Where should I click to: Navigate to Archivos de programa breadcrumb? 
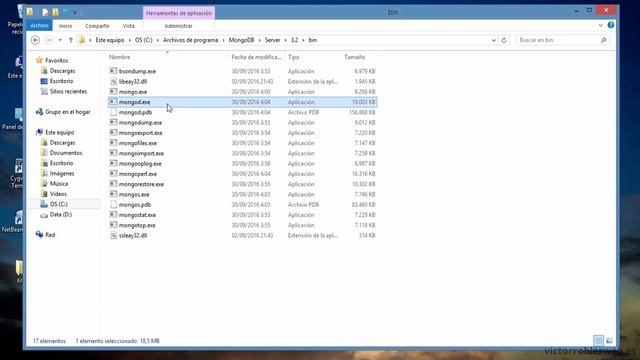coord(191,40)
